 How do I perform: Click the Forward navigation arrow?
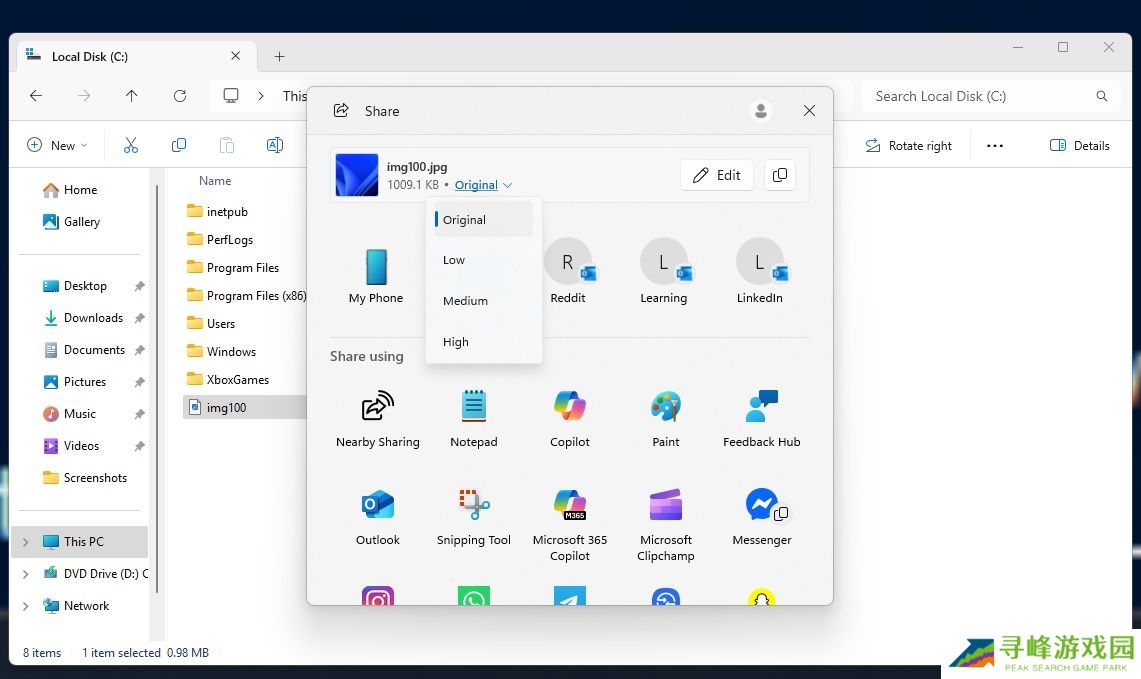tap(84, 95)
